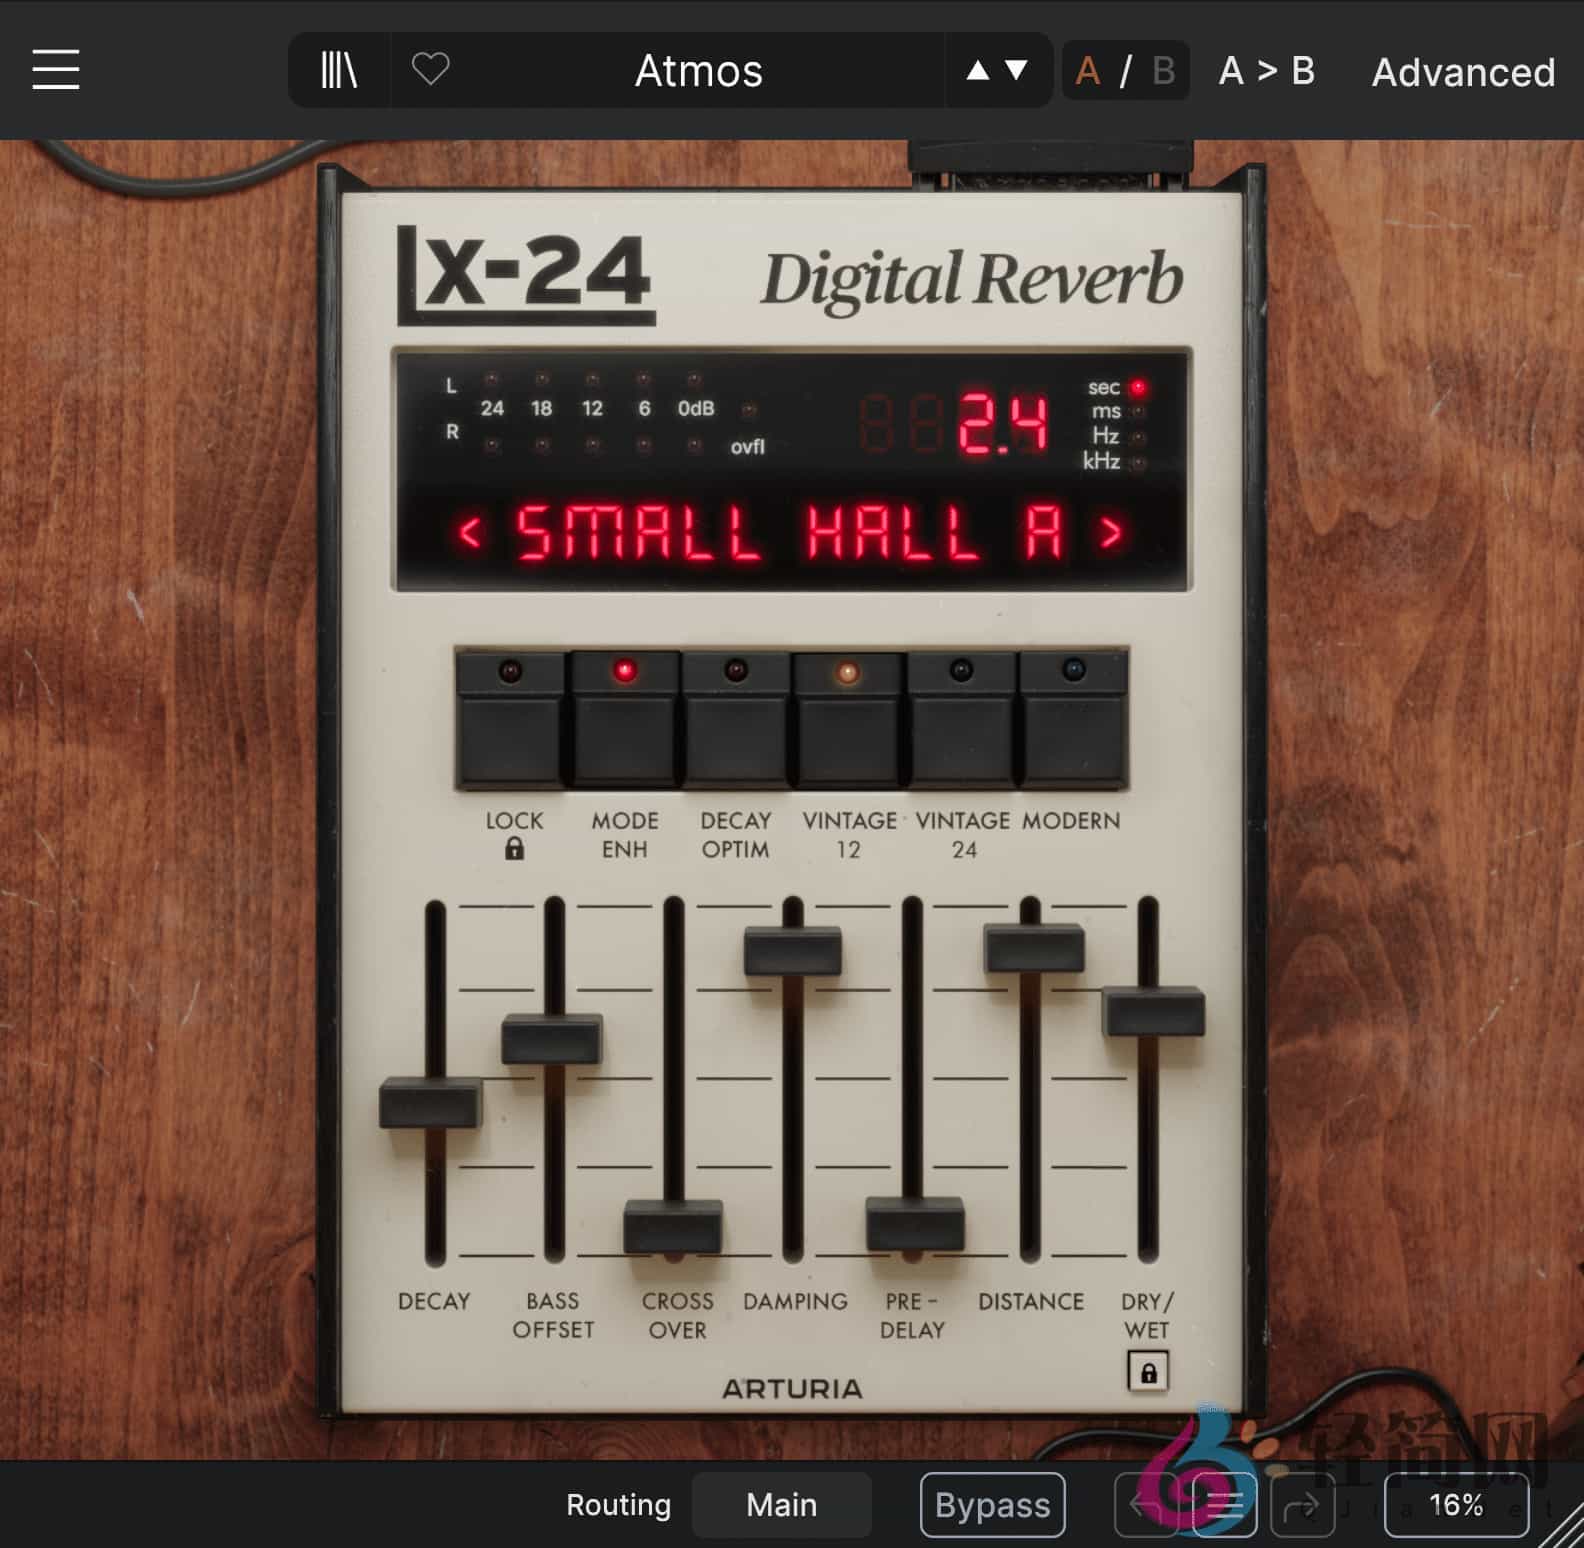
Task: Click the Bypass button
Action: 992,1505
